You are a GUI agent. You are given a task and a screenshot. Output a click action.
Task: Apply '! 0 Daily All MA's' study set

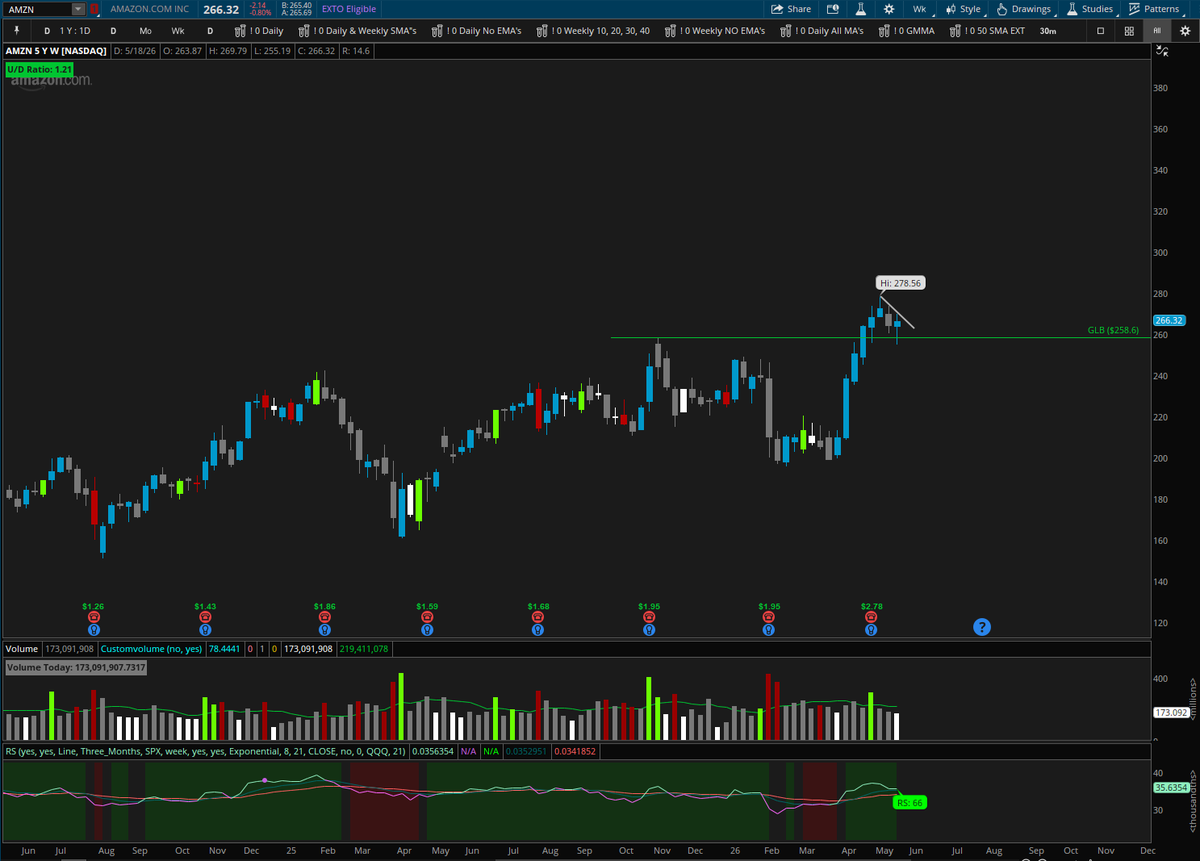[x=824, y=31]
